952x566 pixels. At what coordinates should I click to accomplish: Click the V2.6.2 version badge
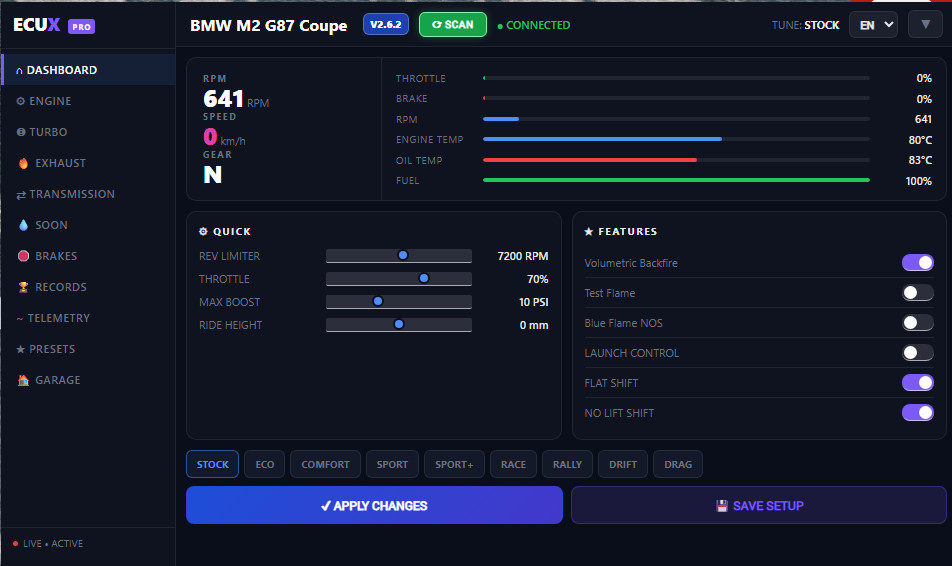pyautogui.click(x=386, y=24)
